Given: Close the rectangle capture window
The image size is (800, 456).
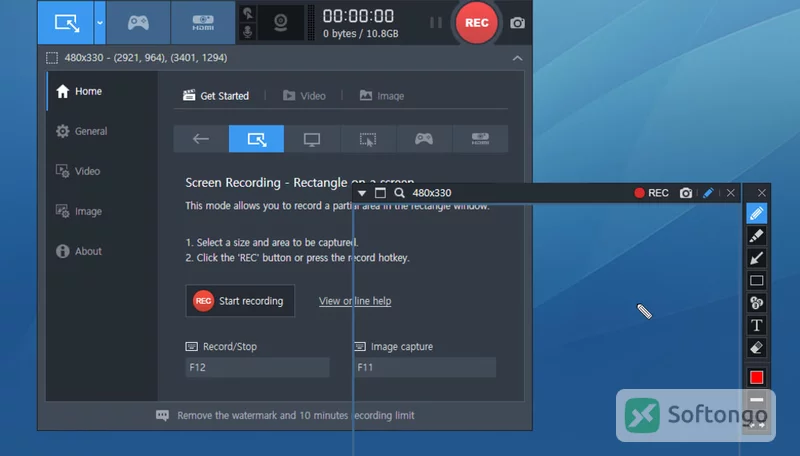Looking at the screenshot, I should tap(731, 193).
